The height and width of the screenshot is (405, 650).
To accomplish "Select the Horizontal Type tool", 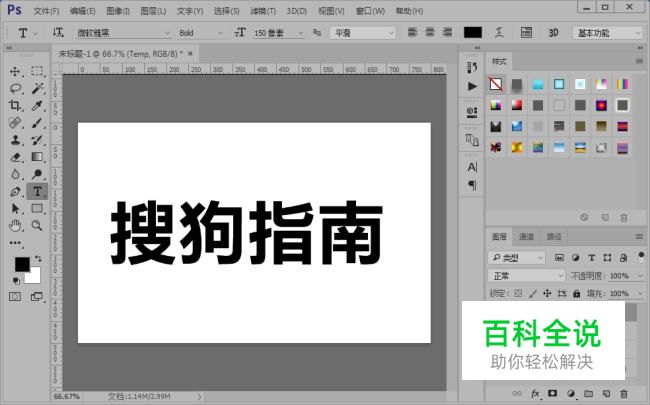I will coord(37,192).
